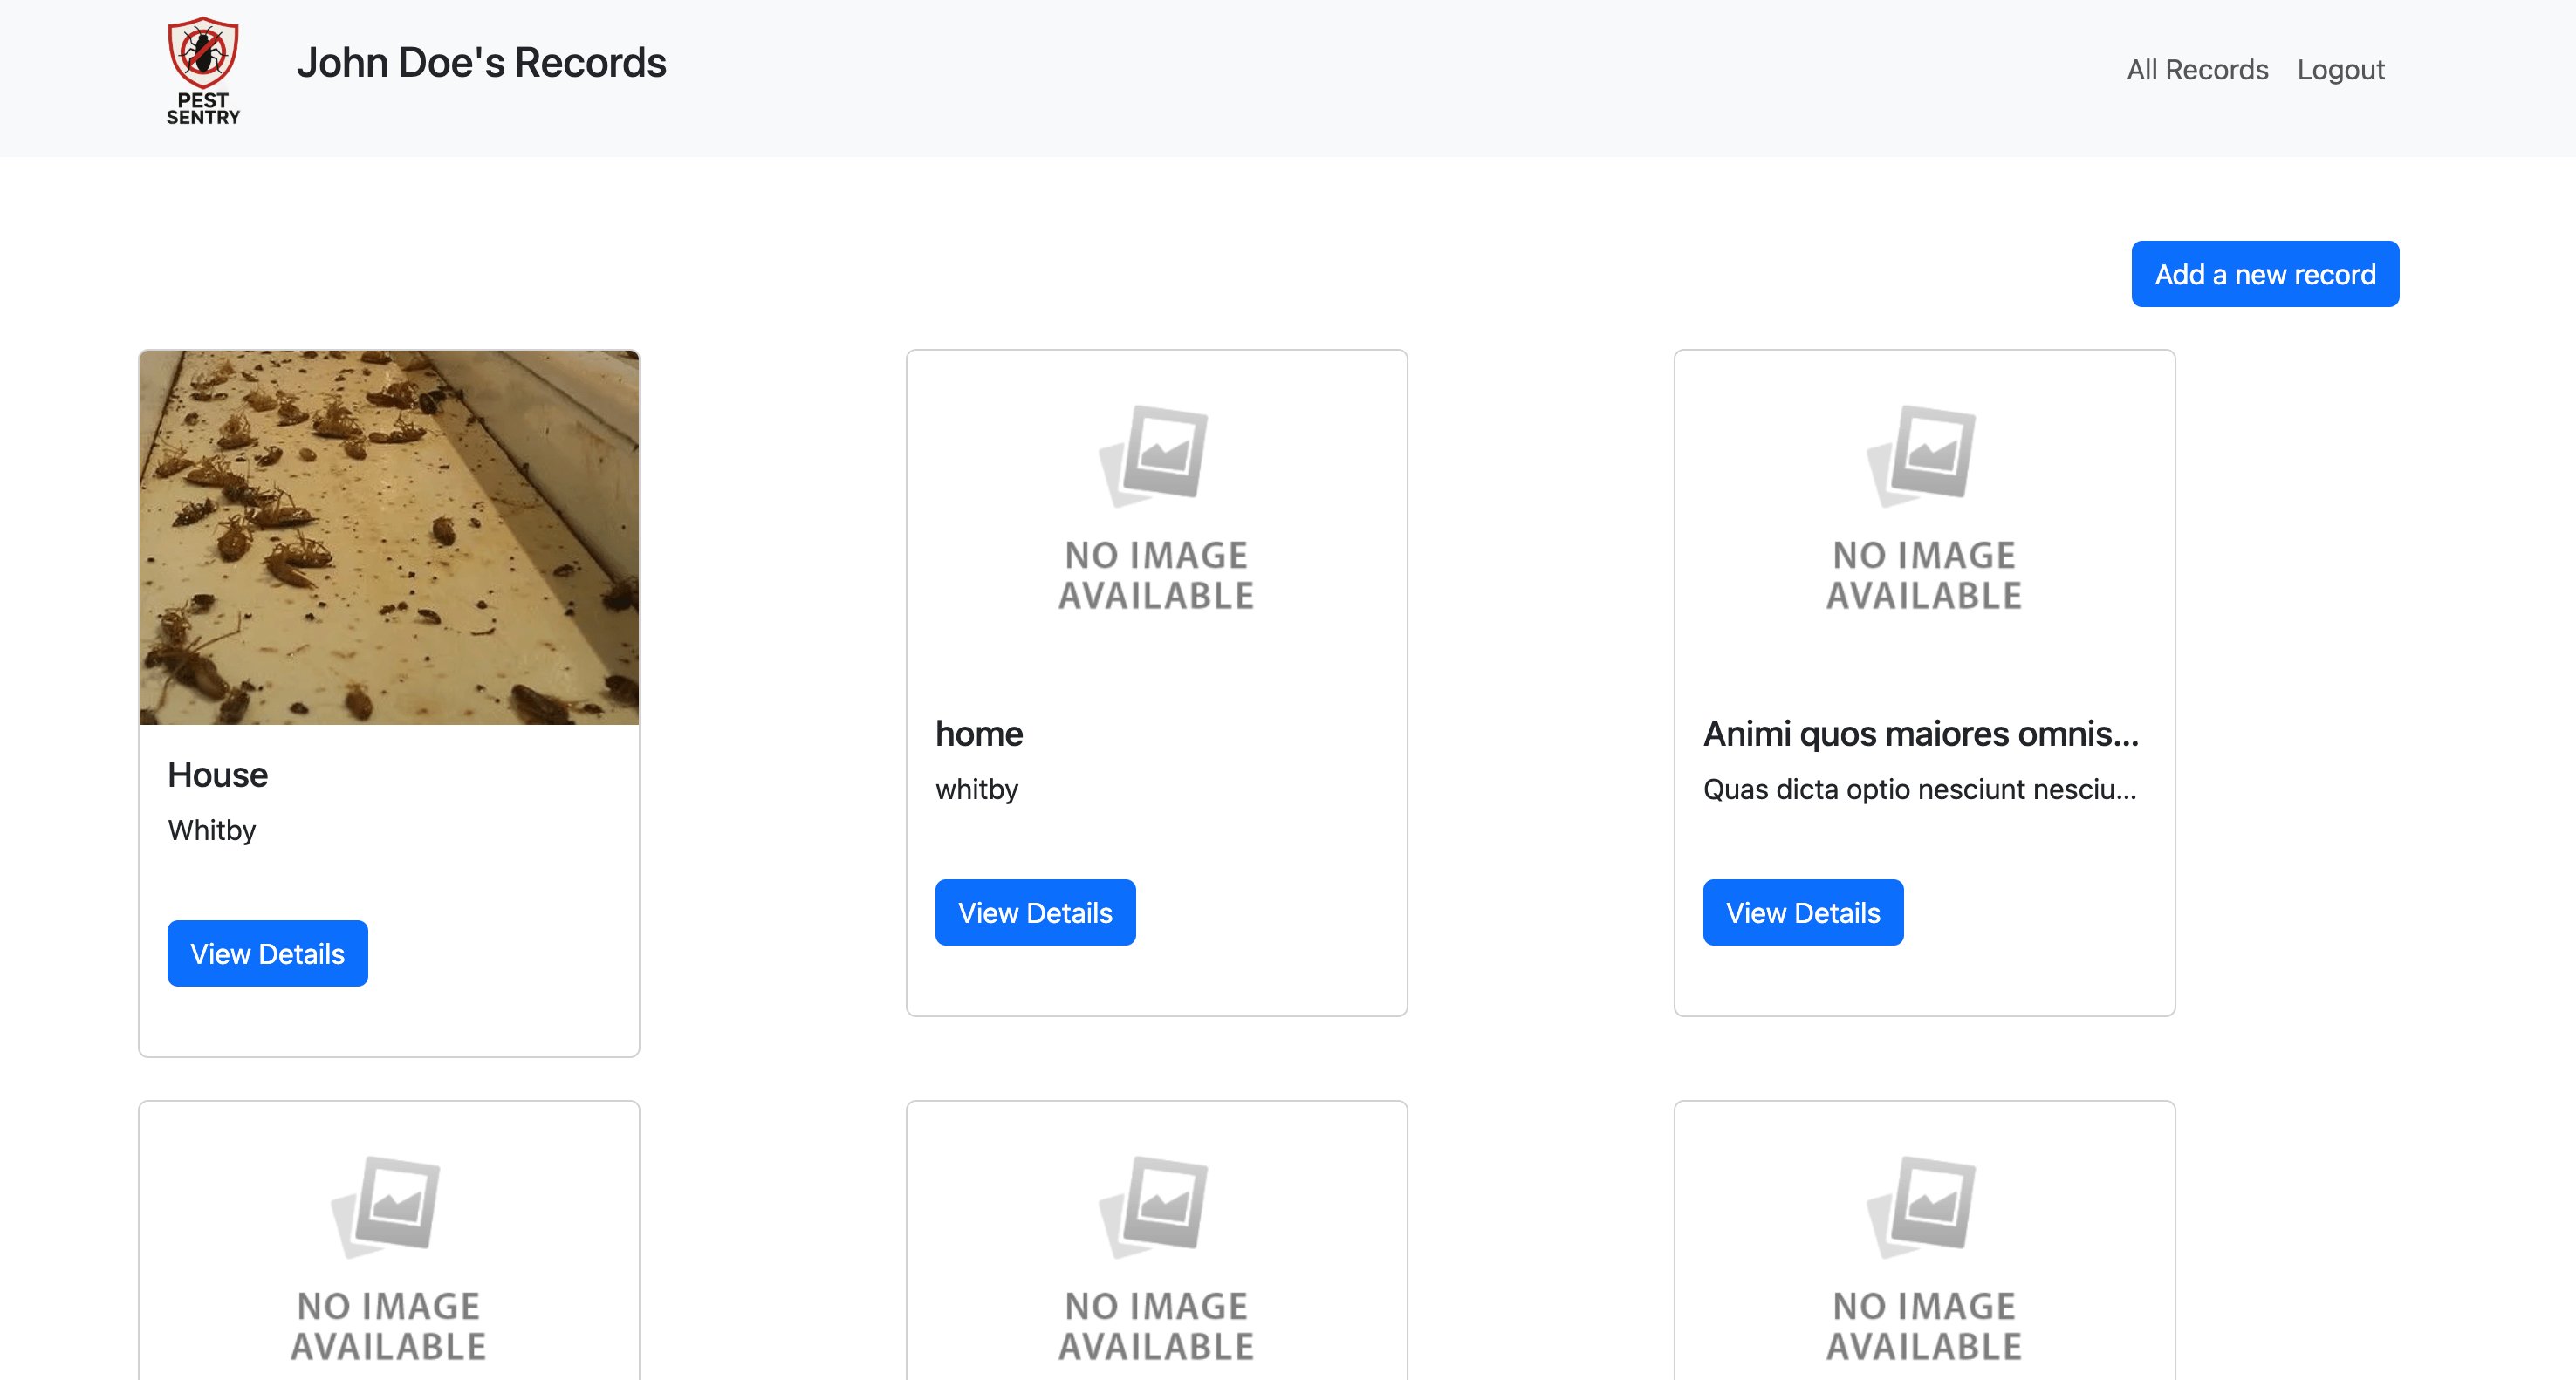
Task: Click the home card title
Action: [979, 734]
